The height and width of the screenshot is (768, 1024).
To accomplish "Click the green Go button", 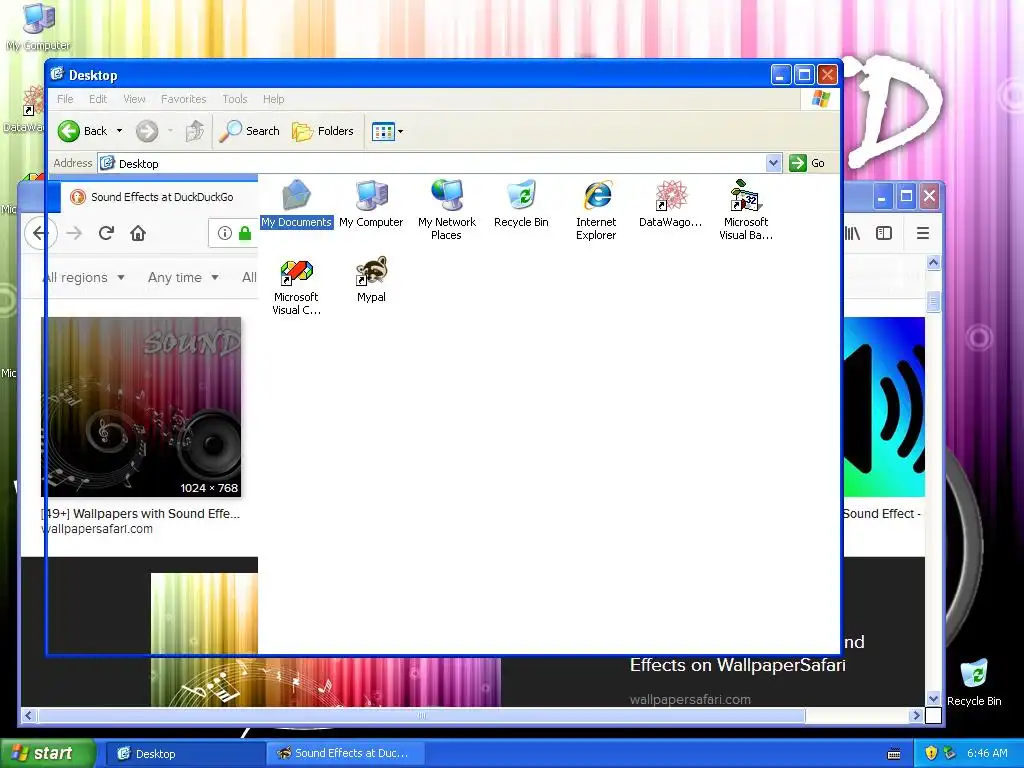I will 807,163.
